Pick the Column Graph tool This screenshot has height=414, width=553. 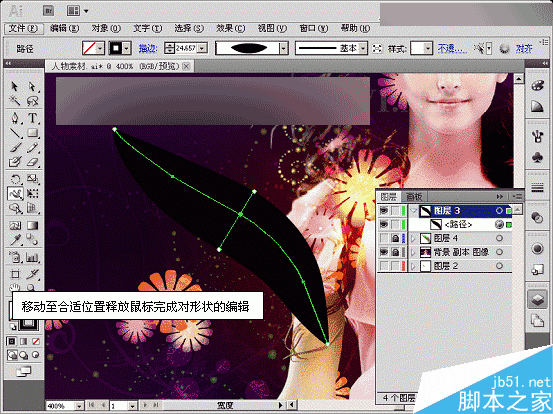32,257
